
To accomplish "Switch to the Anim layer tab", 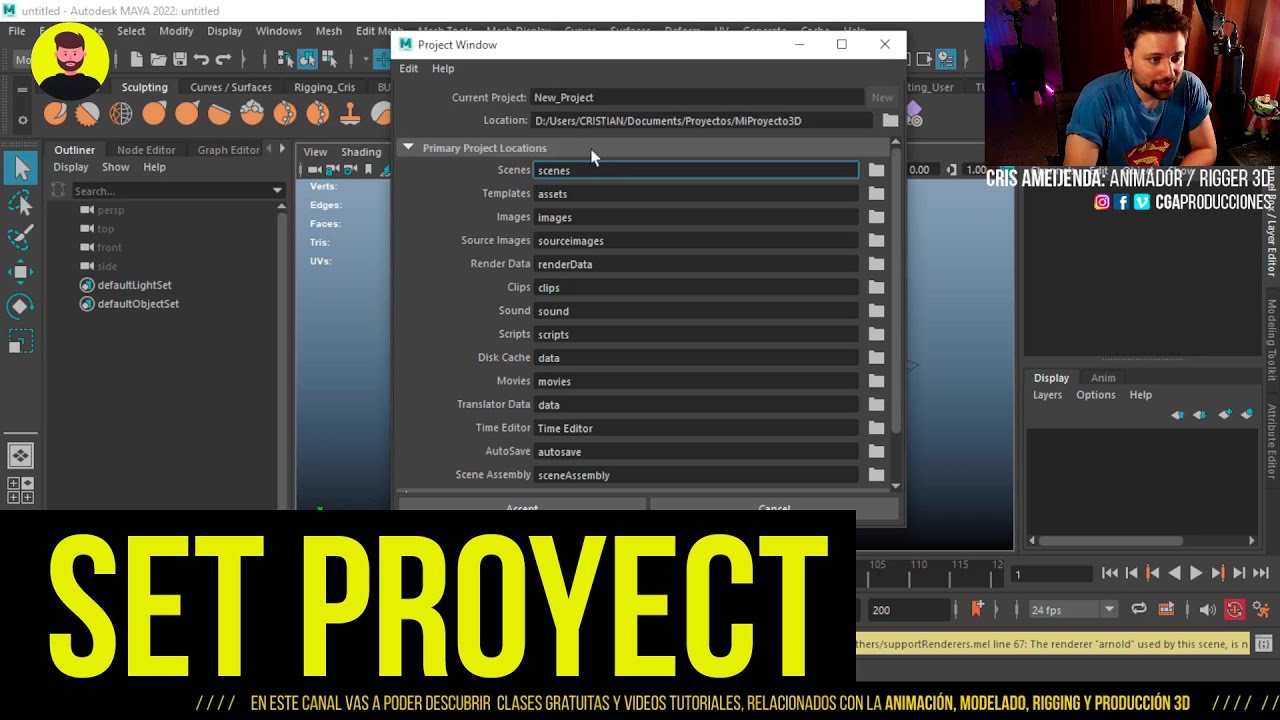I will point(1103,378).
